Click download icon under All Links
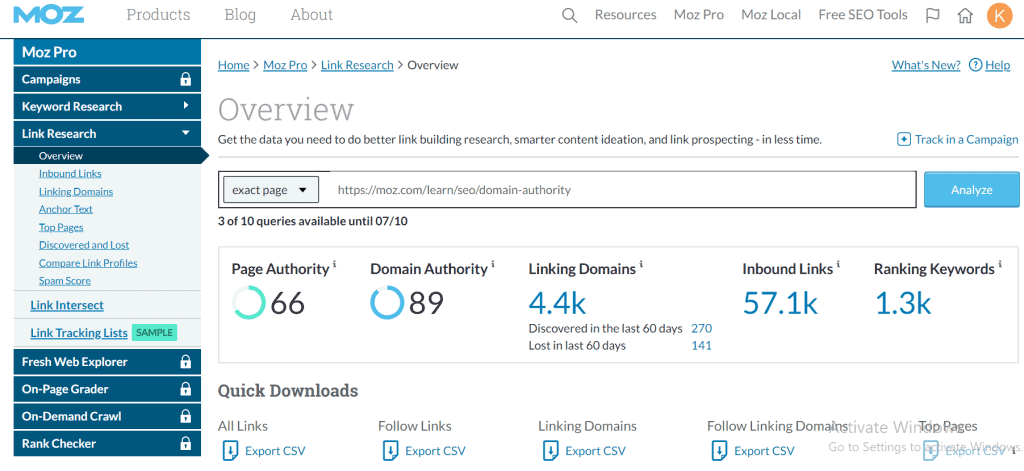This screenshot has width=1024, height=471. 230,451
